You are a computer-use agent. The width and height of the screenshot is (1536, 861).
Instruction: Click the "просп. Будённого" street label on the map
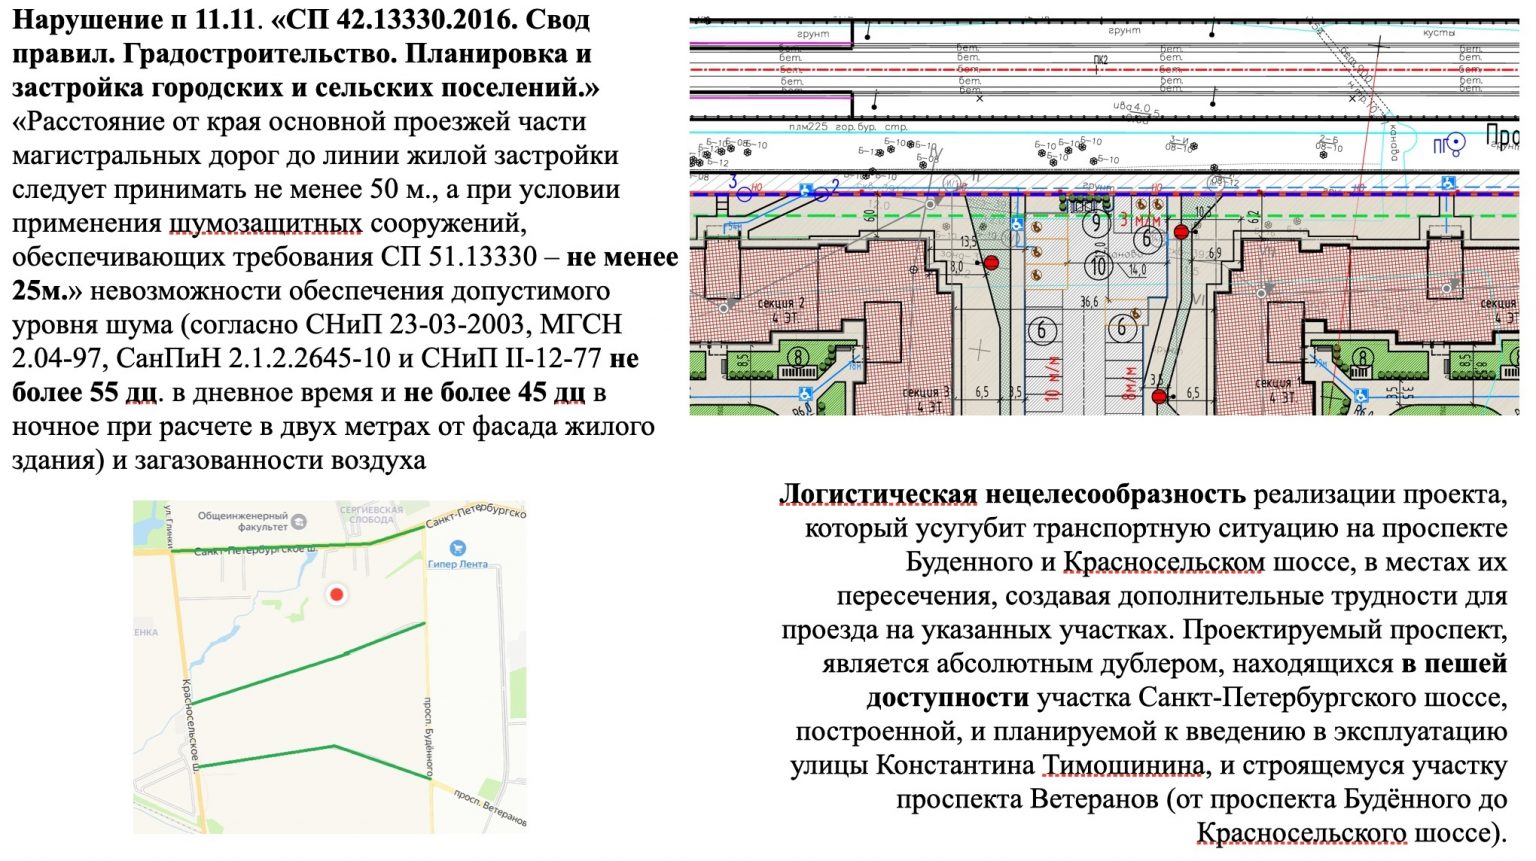pyautogui.click(x=429, y=737)
